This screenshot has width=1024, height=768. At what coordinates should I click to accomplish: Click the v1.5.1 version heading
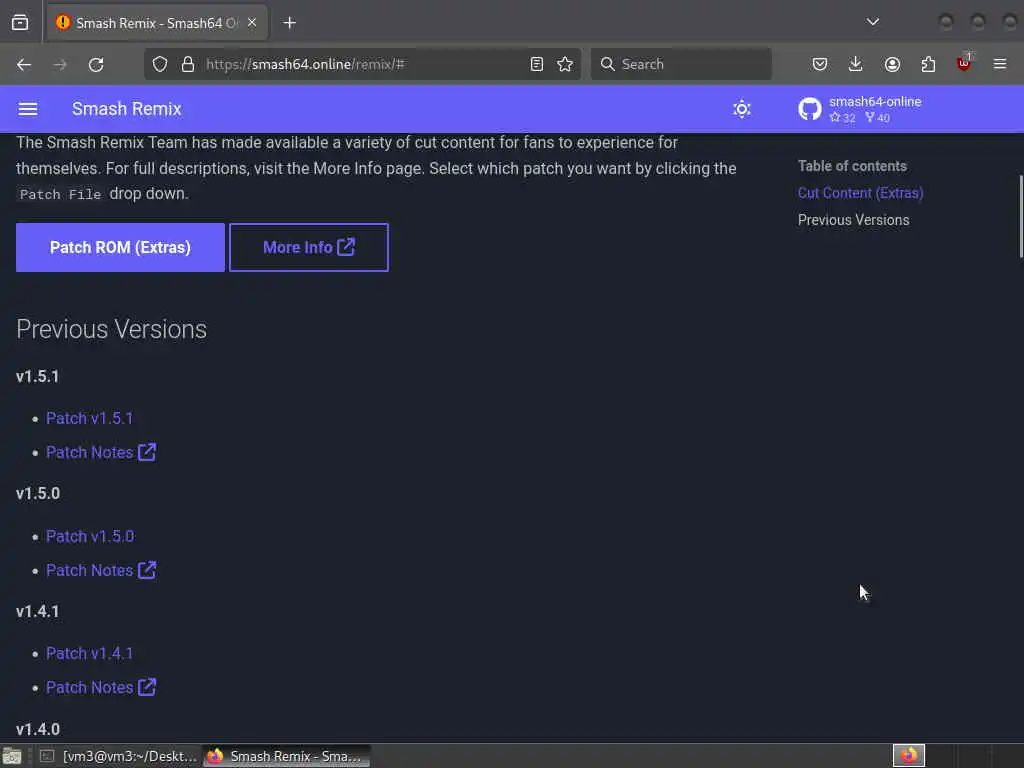pyautogui.click(x=37, y=377)
